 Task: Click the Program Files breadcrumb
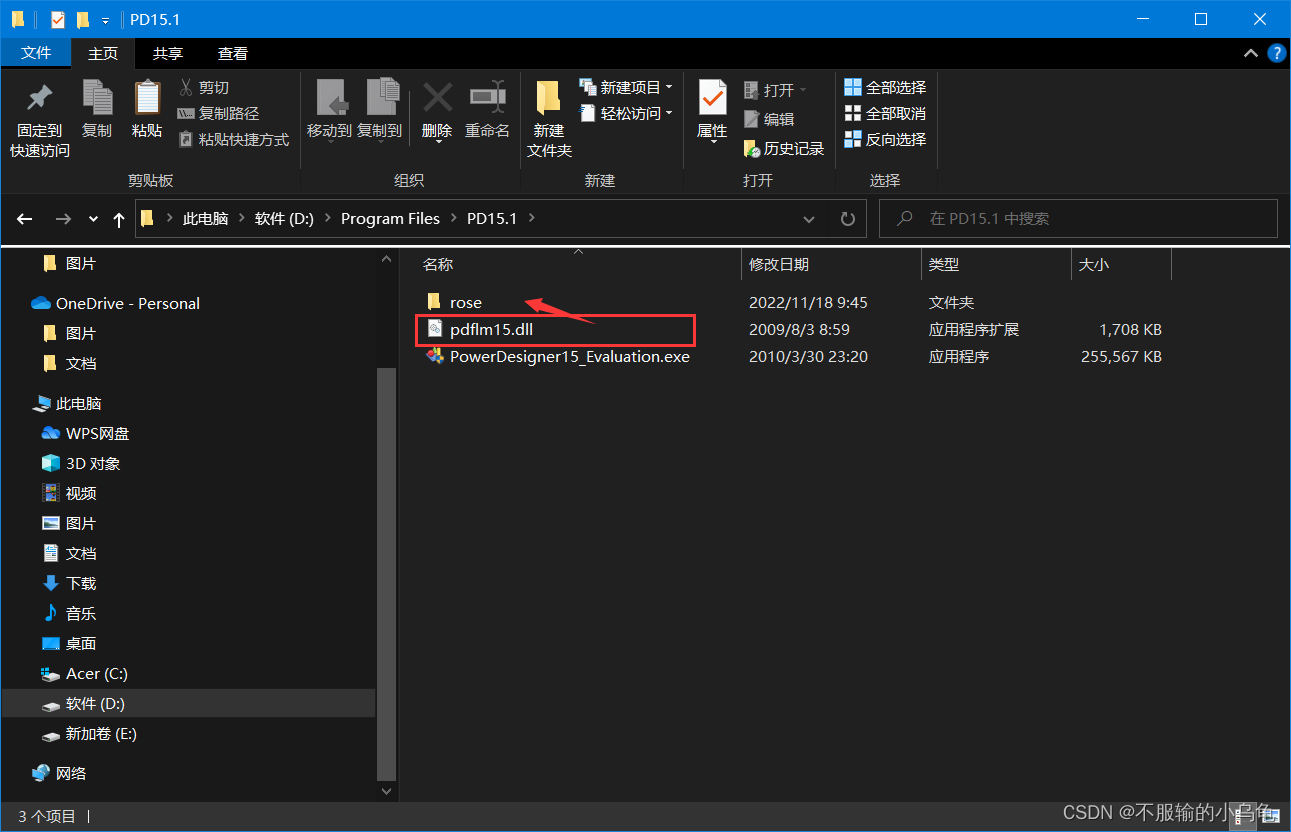390,218
